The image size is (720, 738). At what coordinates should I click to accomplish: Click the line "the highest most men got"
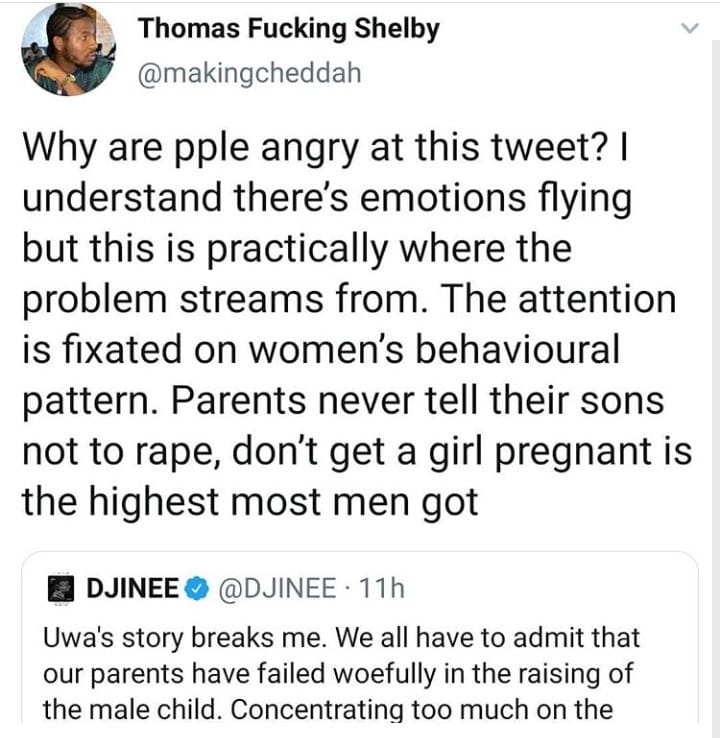[x=250, y=501]
